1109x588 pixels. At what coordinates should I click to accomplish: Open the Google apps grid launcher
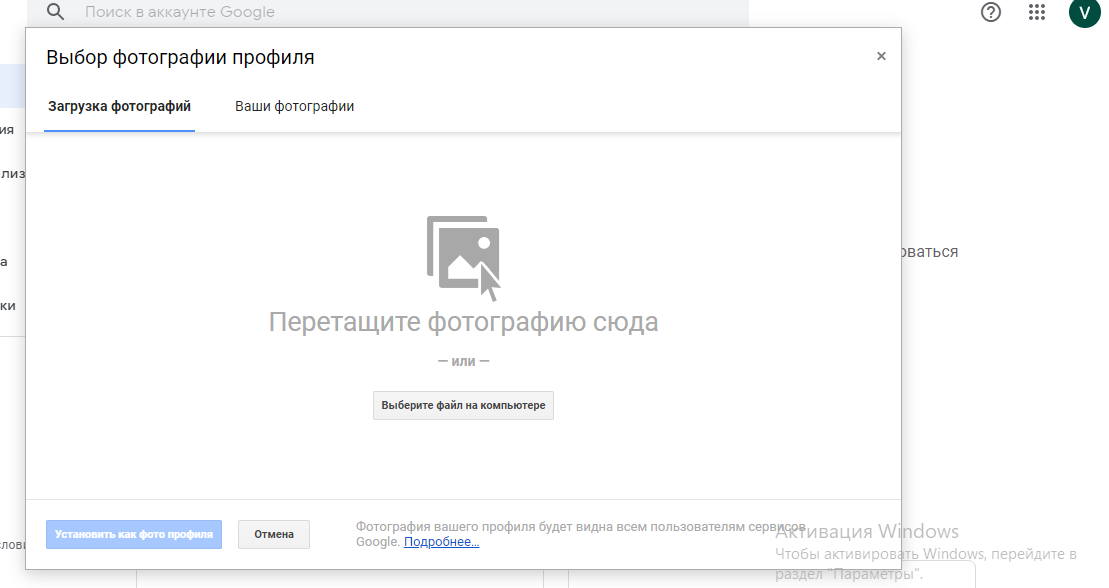[x=1037, y=12]
